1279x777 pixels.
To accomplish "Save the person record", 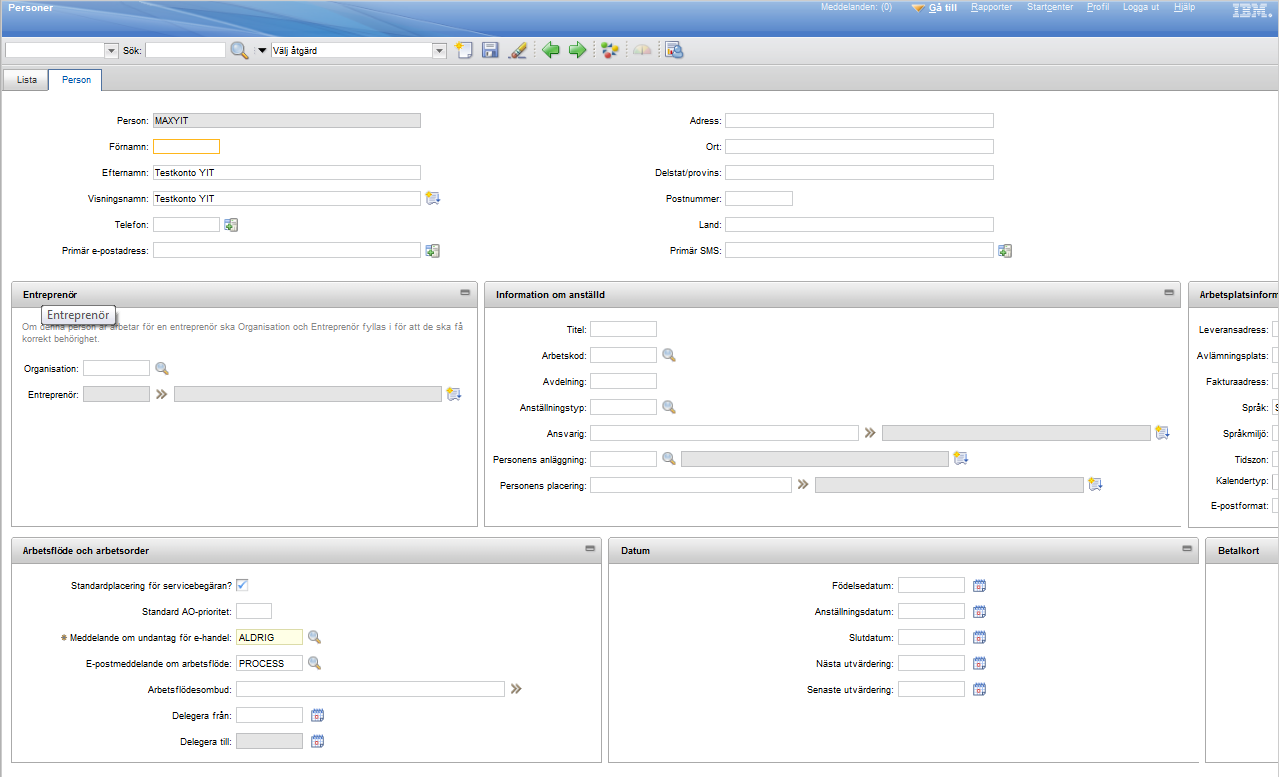I will point(490,50).
